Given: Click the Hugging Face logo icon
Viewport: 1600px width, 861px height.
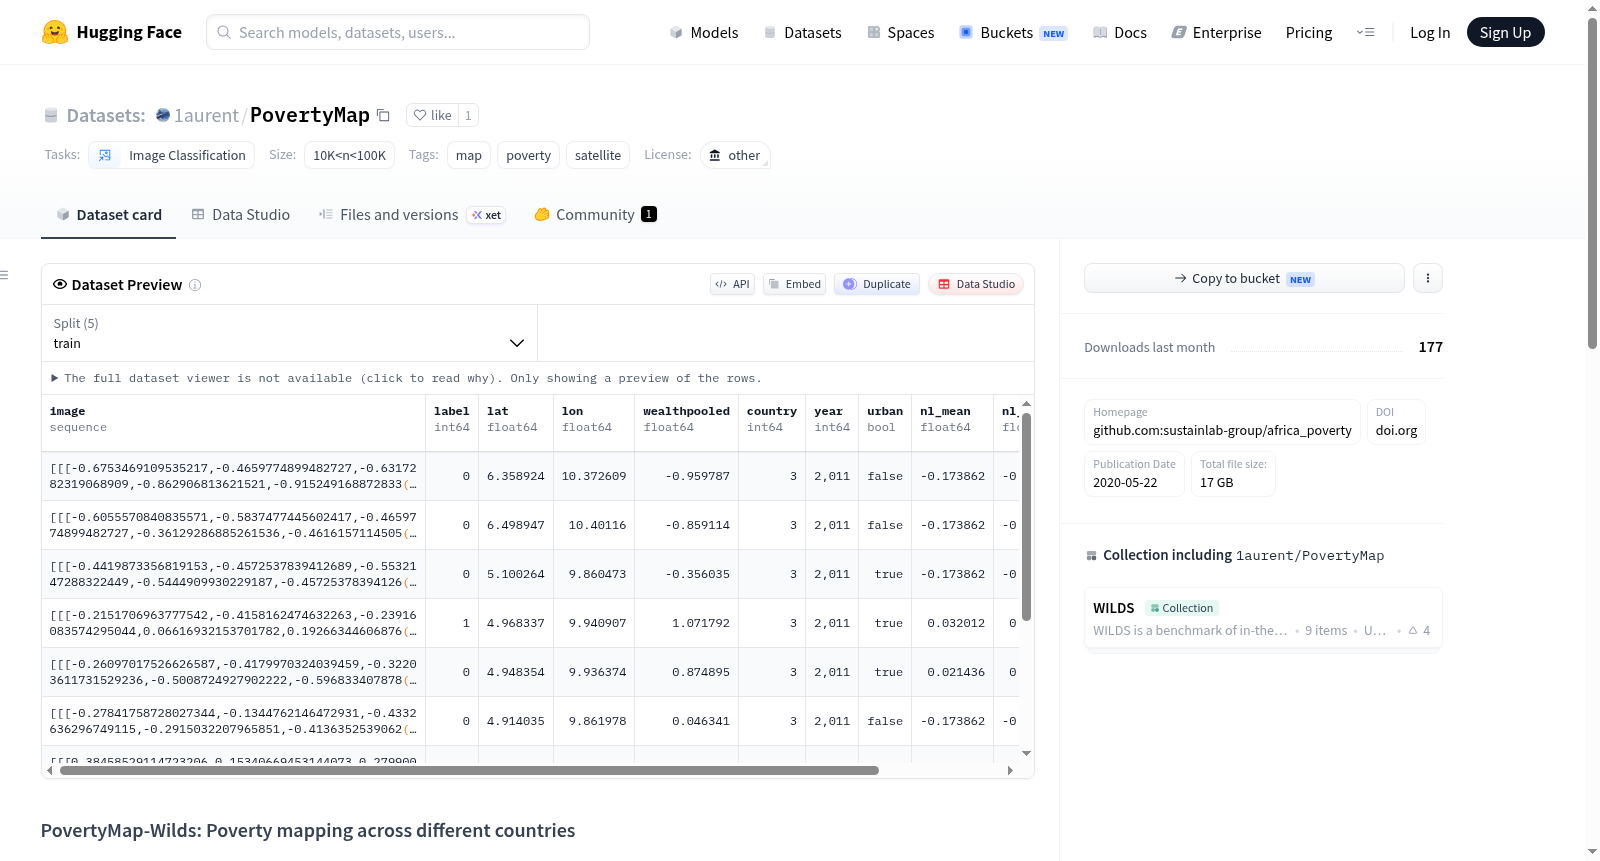Looking at the screenshot, I should 55,32.
